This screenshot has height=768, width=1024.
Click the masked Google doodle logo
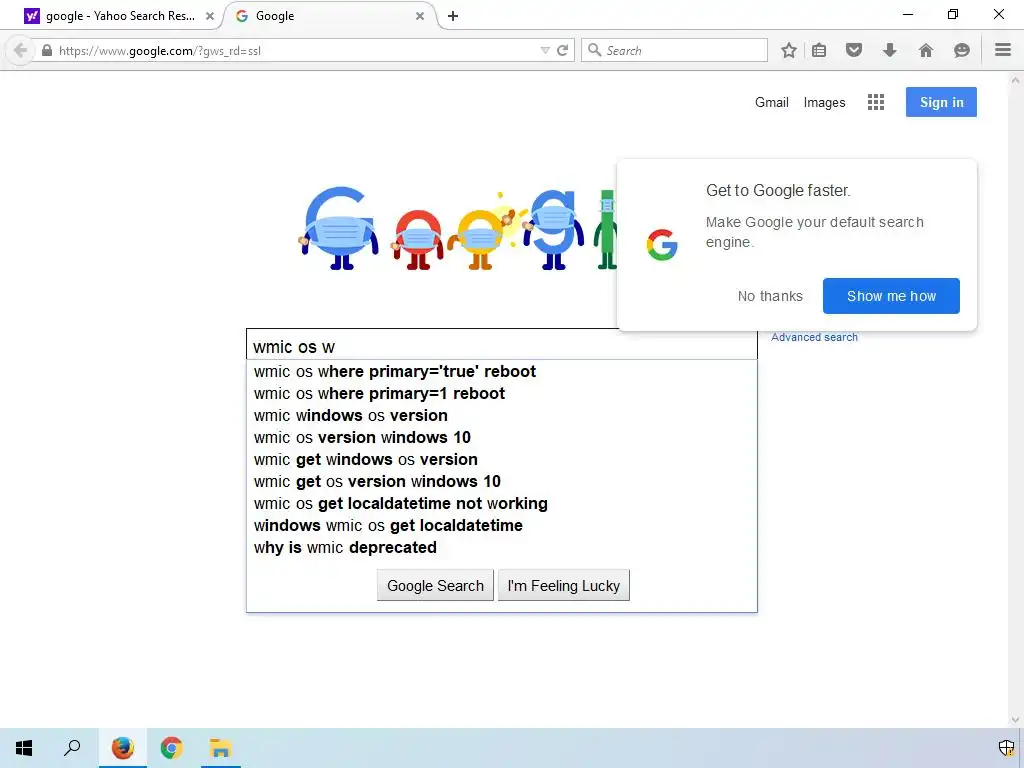pos(457,229)
